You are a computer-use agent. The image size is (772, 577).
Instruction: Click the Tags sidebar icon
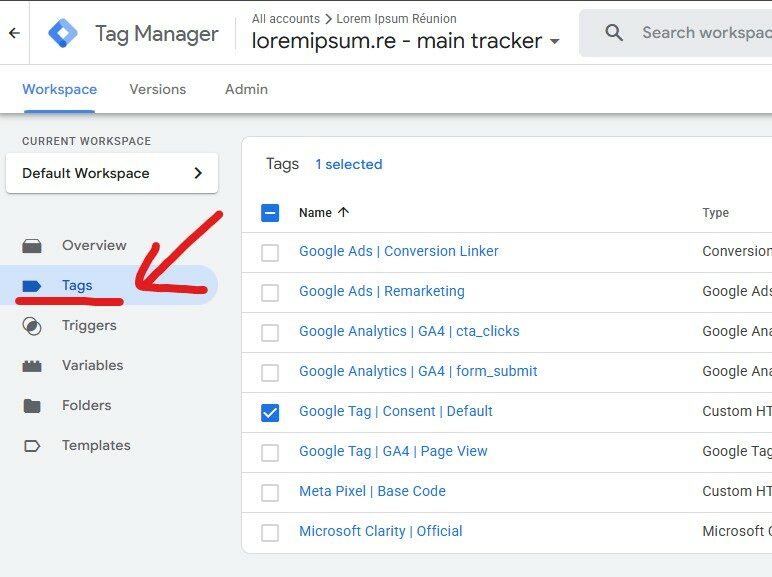pos(32,286)
